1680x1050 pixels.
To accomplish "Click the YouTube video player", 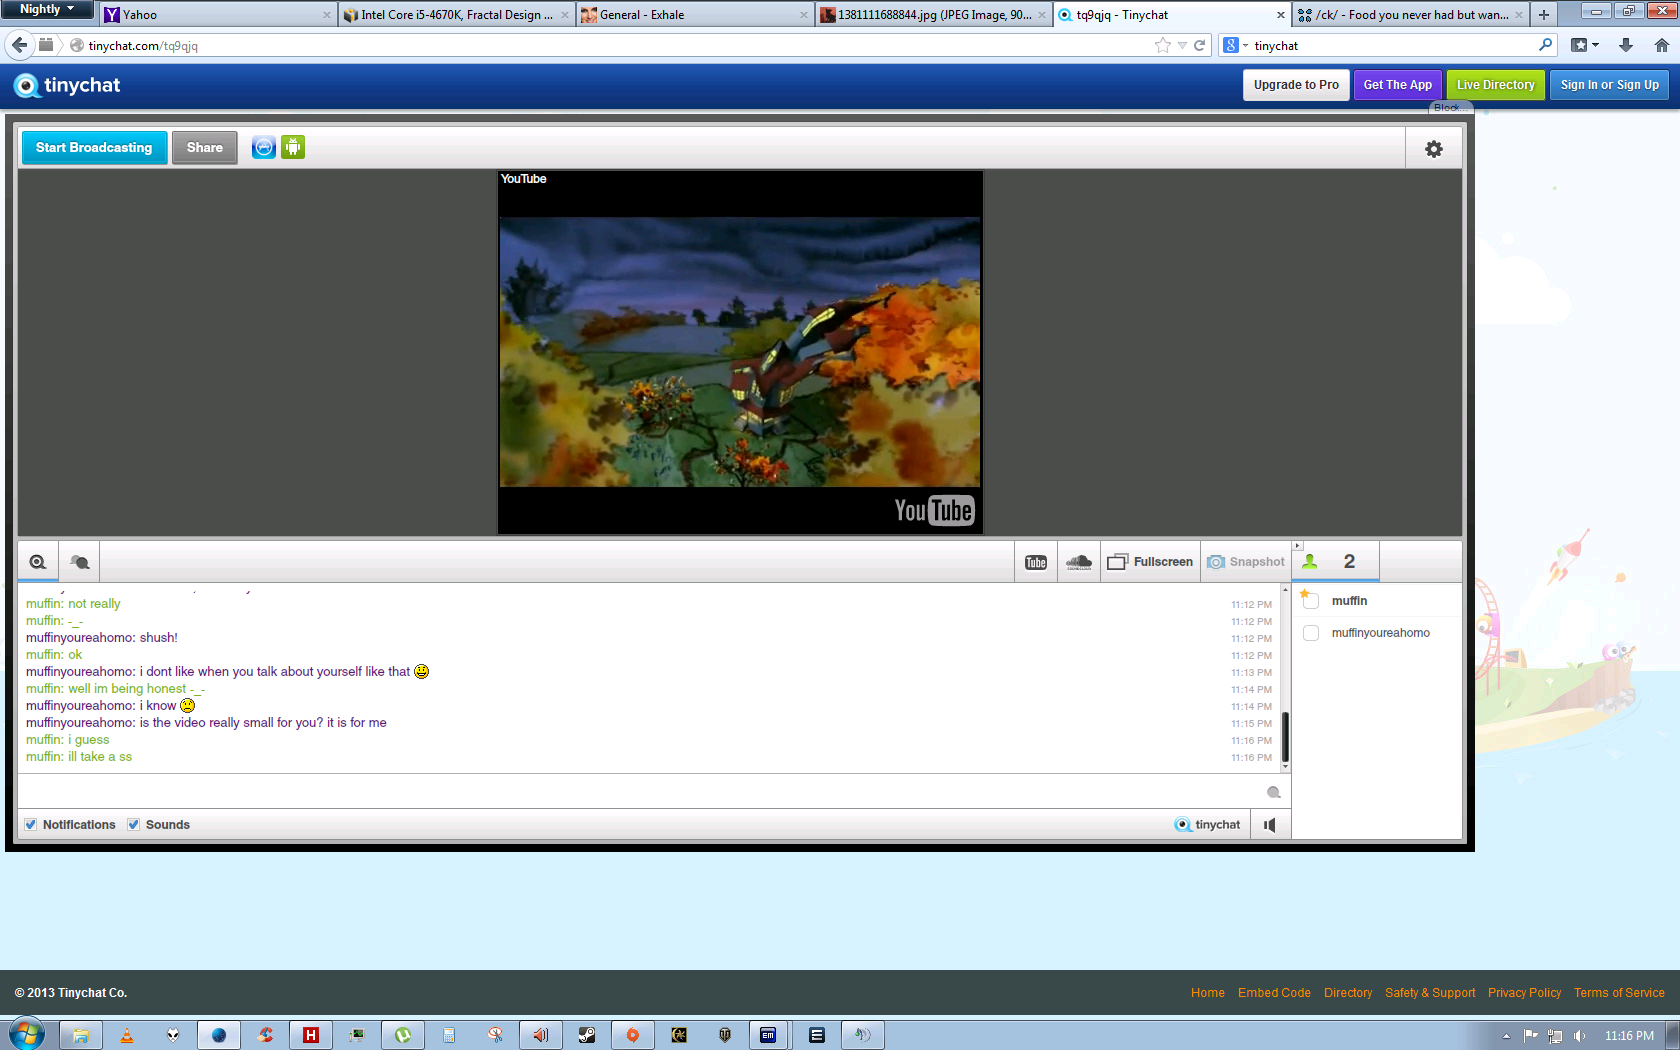I will tap(740, 352).
